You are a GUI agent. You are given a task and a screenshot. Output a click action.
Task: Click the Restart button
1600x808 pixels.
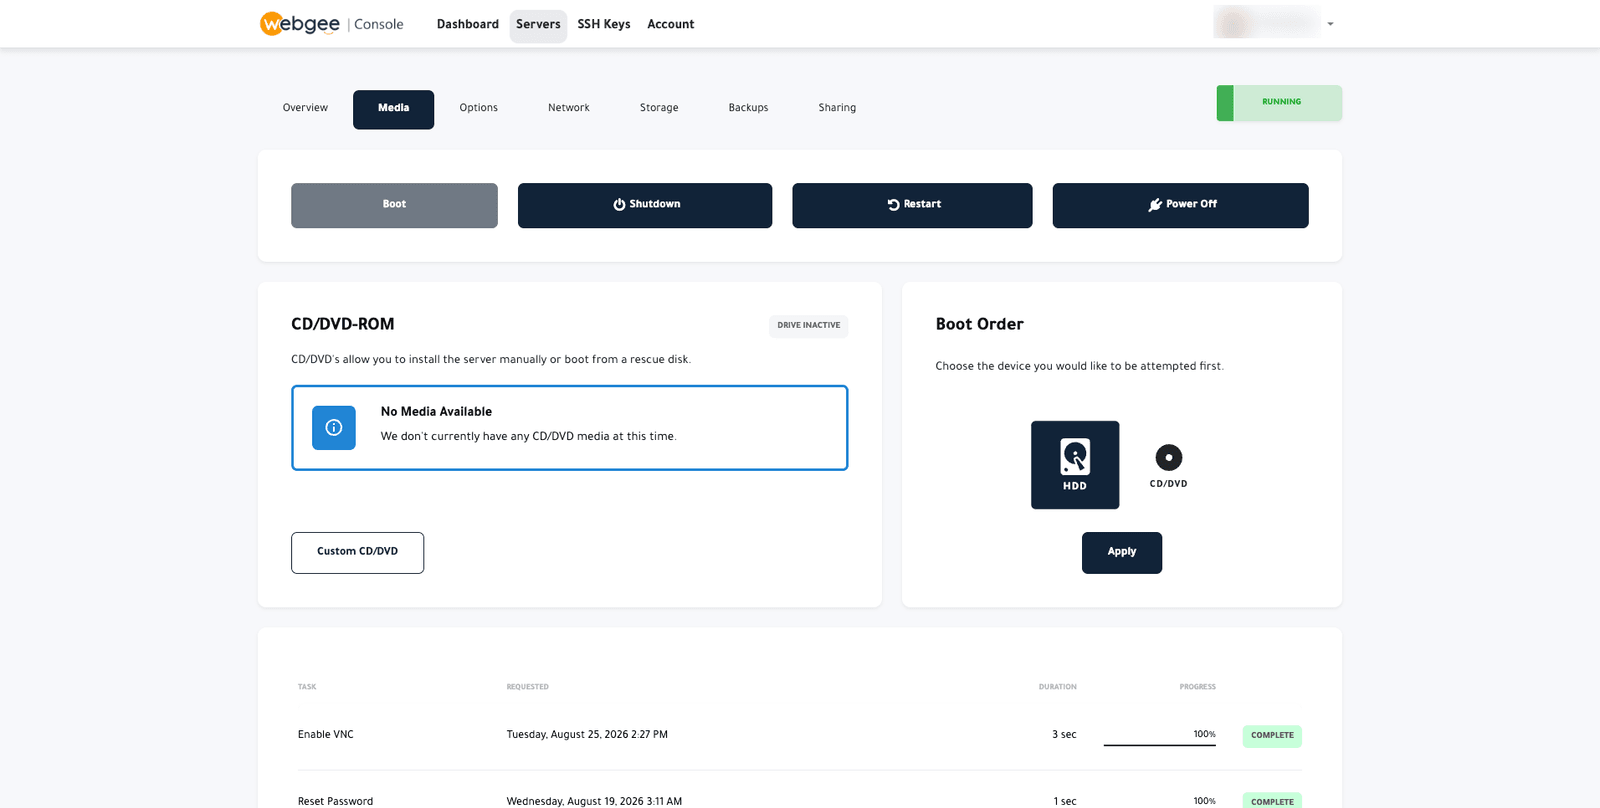coord(912,205)
